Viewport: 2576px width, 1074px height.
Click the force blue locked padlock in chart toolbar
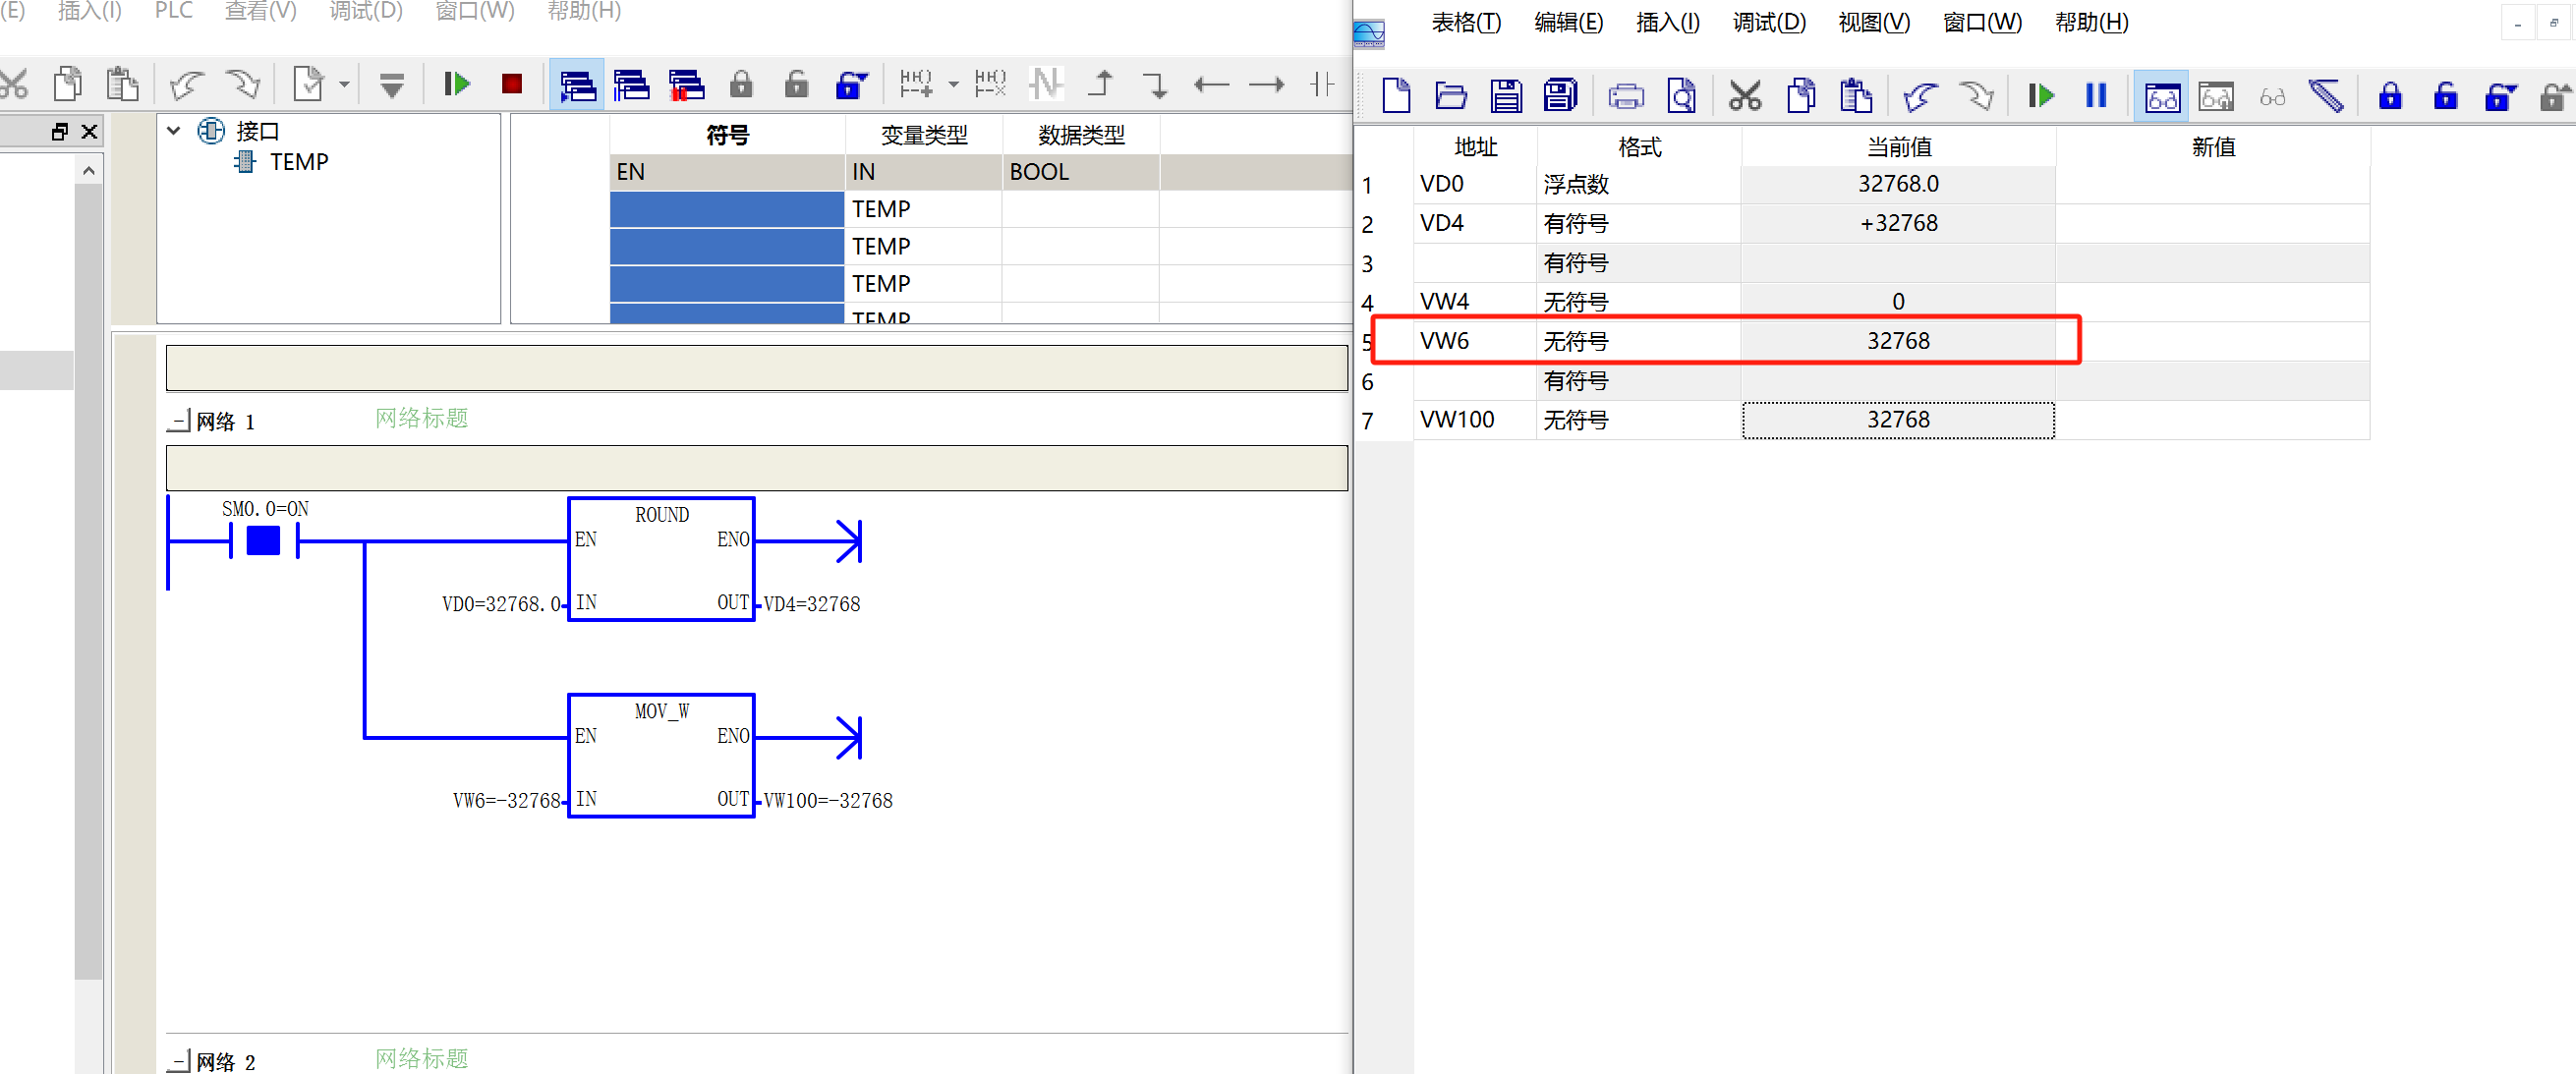click(2390, 96)
